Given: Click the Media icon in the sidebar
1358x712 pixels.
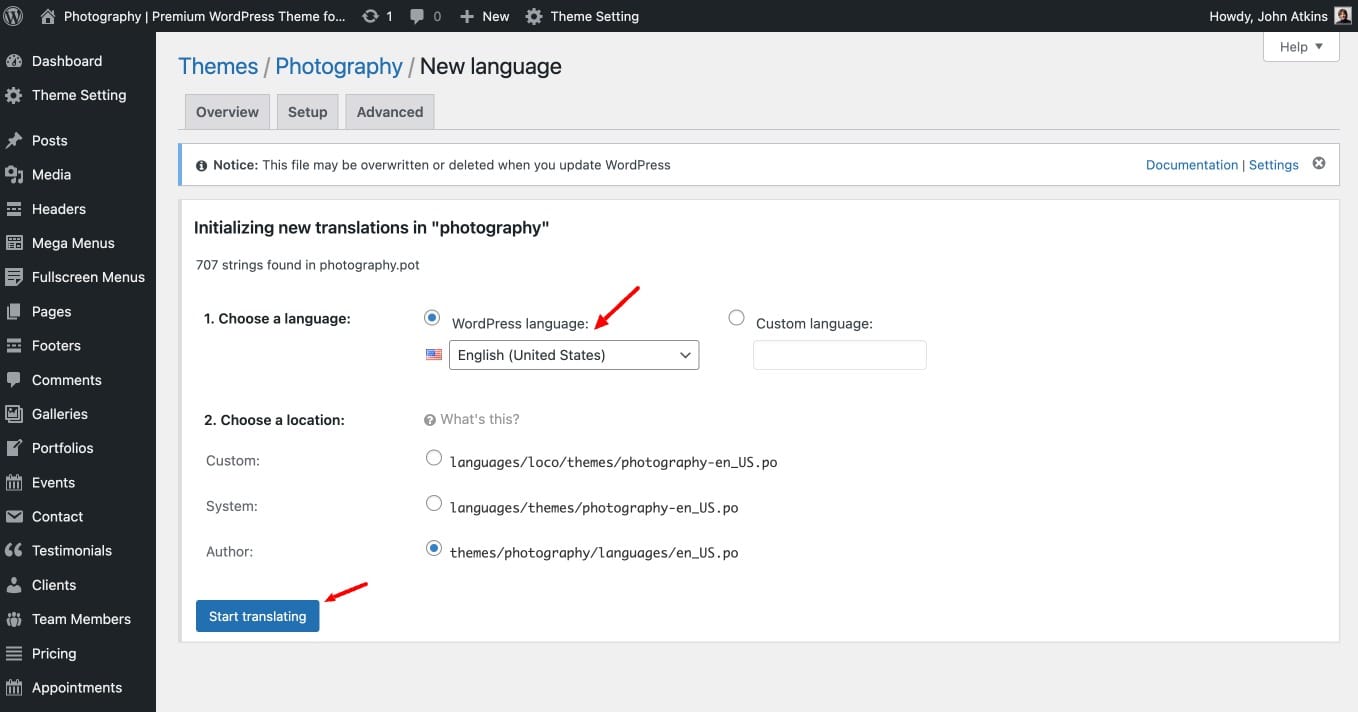Looking at the screenshot, I should [14, 175].
